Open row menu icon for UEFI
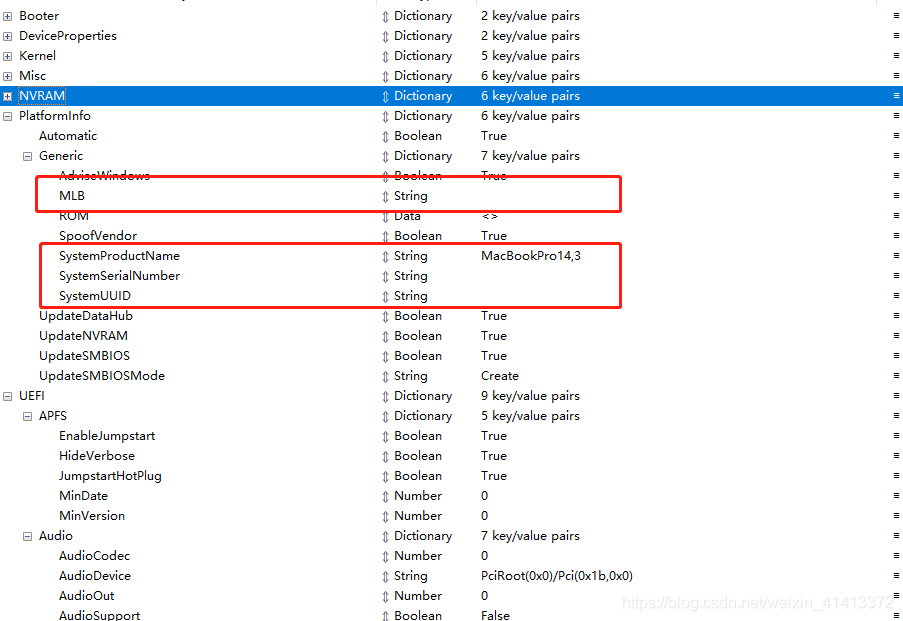The image size is (903, 621). (x=896, y=395)
